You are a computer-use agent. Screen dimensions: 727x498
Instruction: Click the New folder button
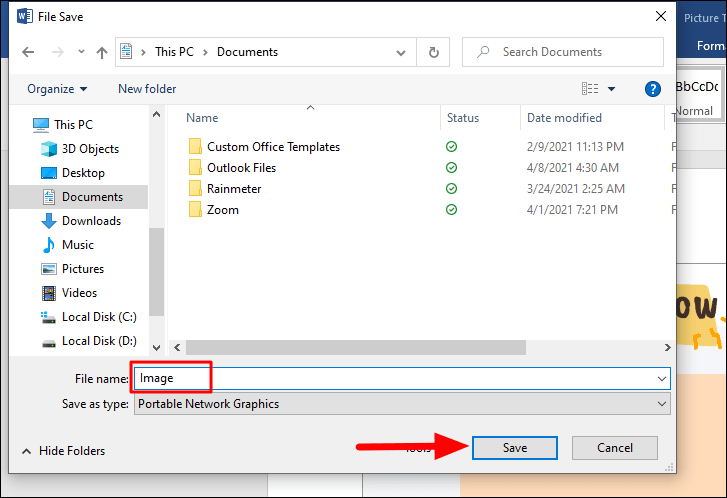(x=147, y=89)
